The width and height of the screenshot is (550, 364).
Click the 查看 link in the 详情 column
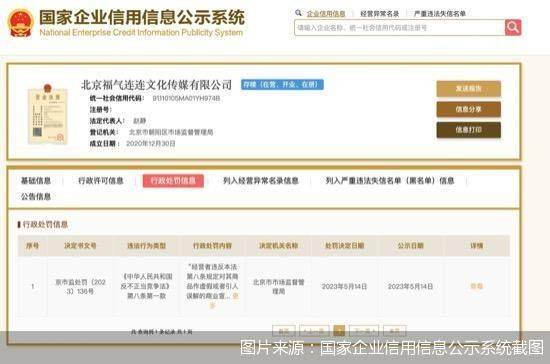point(476,287)
